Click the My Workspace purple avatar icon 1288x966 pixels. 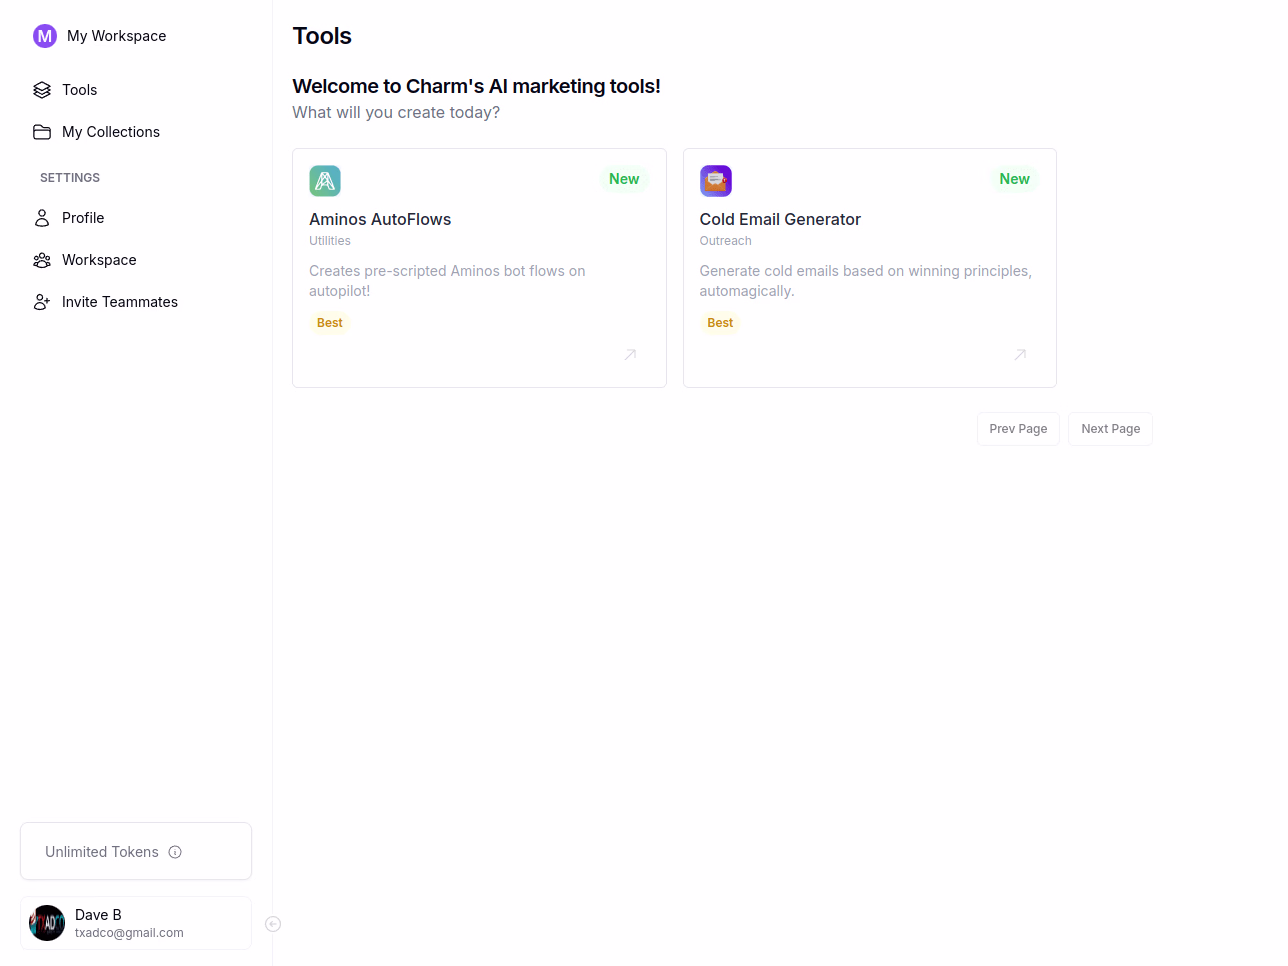pos(45,36)
